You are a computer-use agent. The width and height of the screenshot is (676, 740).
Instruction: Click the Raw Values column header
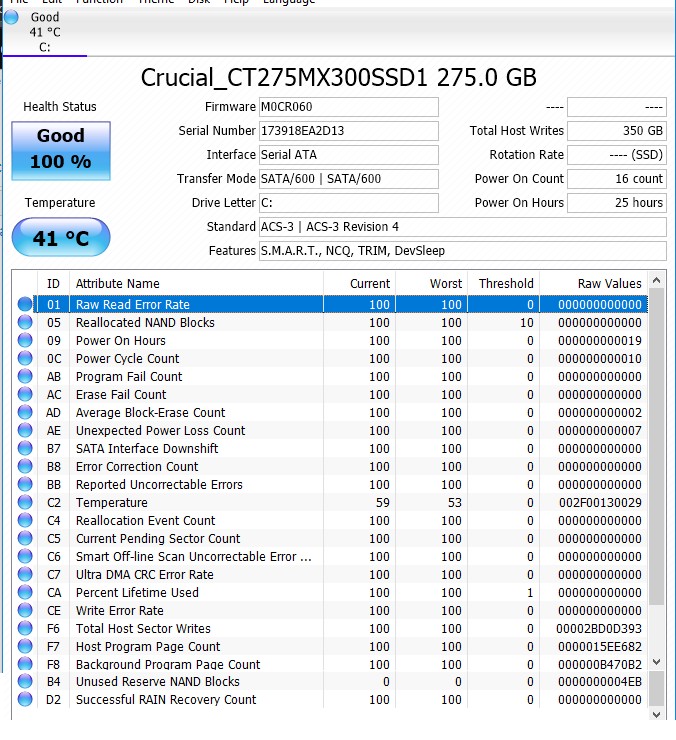pyautogui.click(x=594, y=284)
